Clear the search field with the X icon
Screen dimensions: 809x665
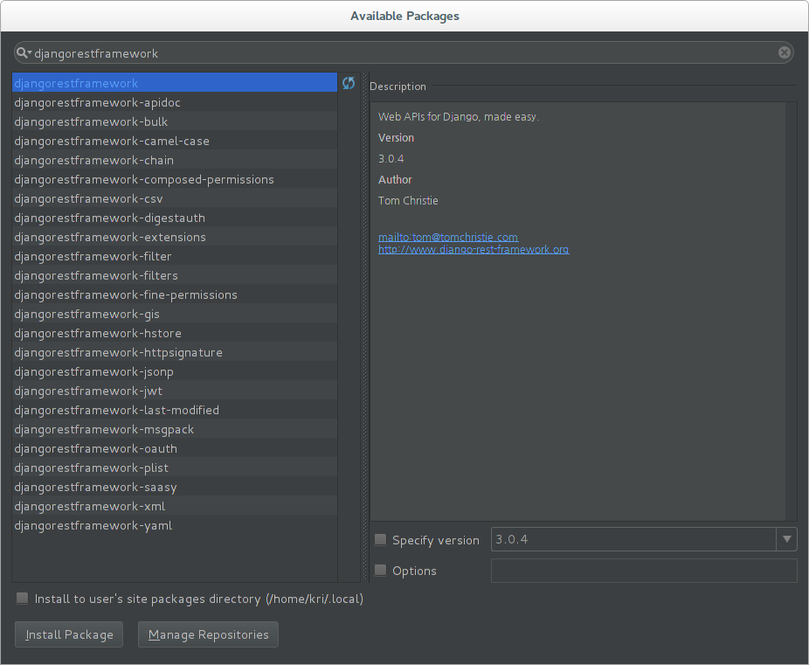784,53
